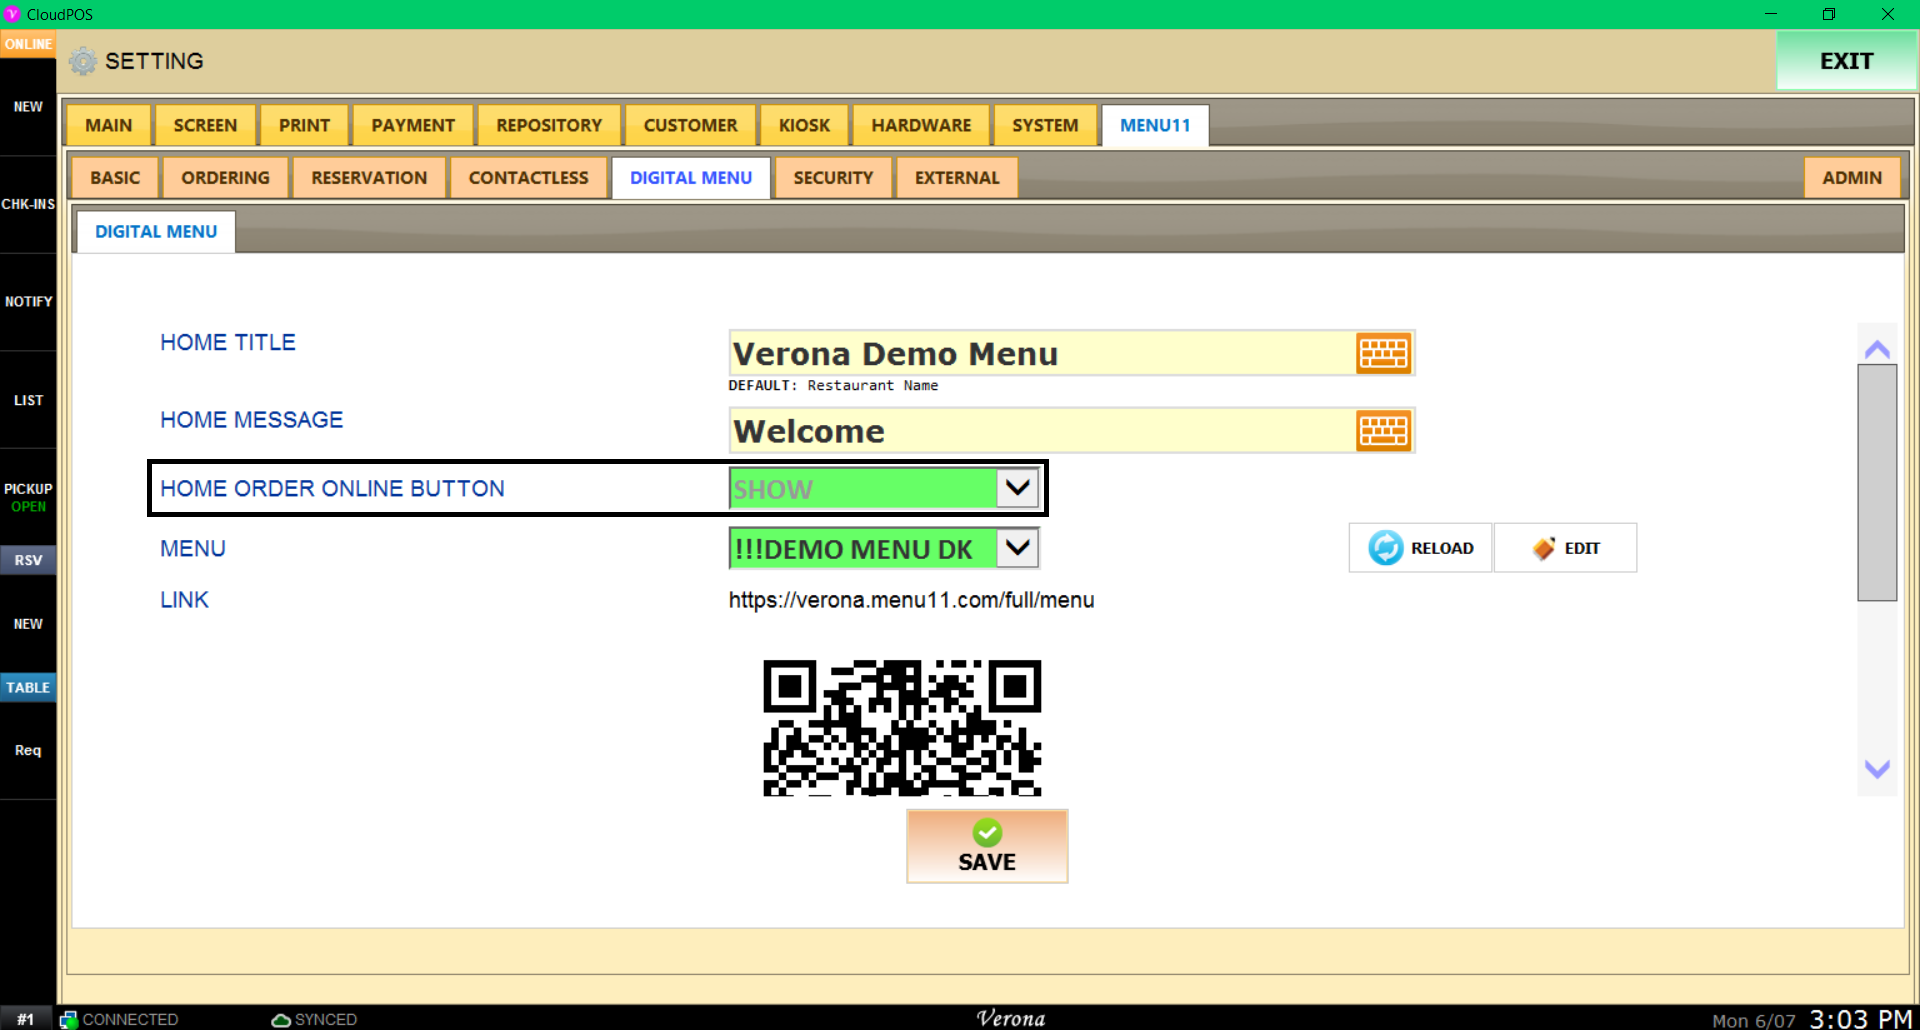This screenshot has width=1920, height=1030.
Task: Click the SYNCED cloud status icon
Action: pyautogui.click(x=281, y=1019)
